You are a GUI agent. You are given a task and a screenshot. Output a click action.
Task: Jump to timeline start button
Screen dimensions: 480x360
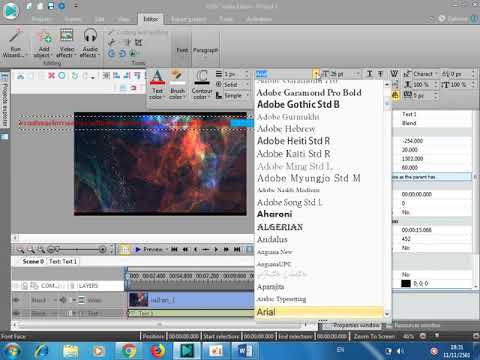coord(174,249)
